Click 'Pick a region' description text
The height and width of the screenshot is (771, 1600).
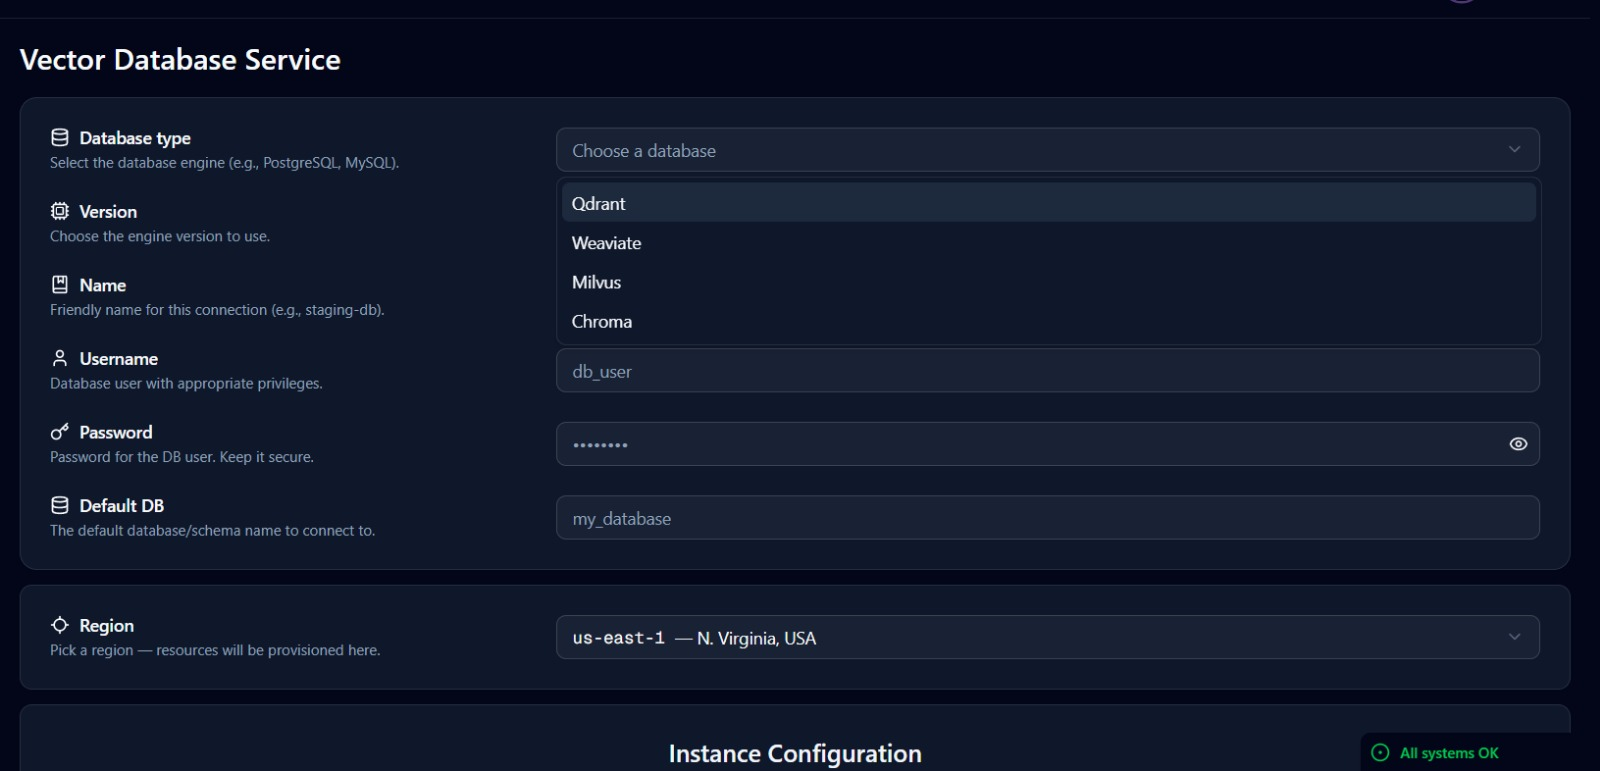tap(215, 650)
